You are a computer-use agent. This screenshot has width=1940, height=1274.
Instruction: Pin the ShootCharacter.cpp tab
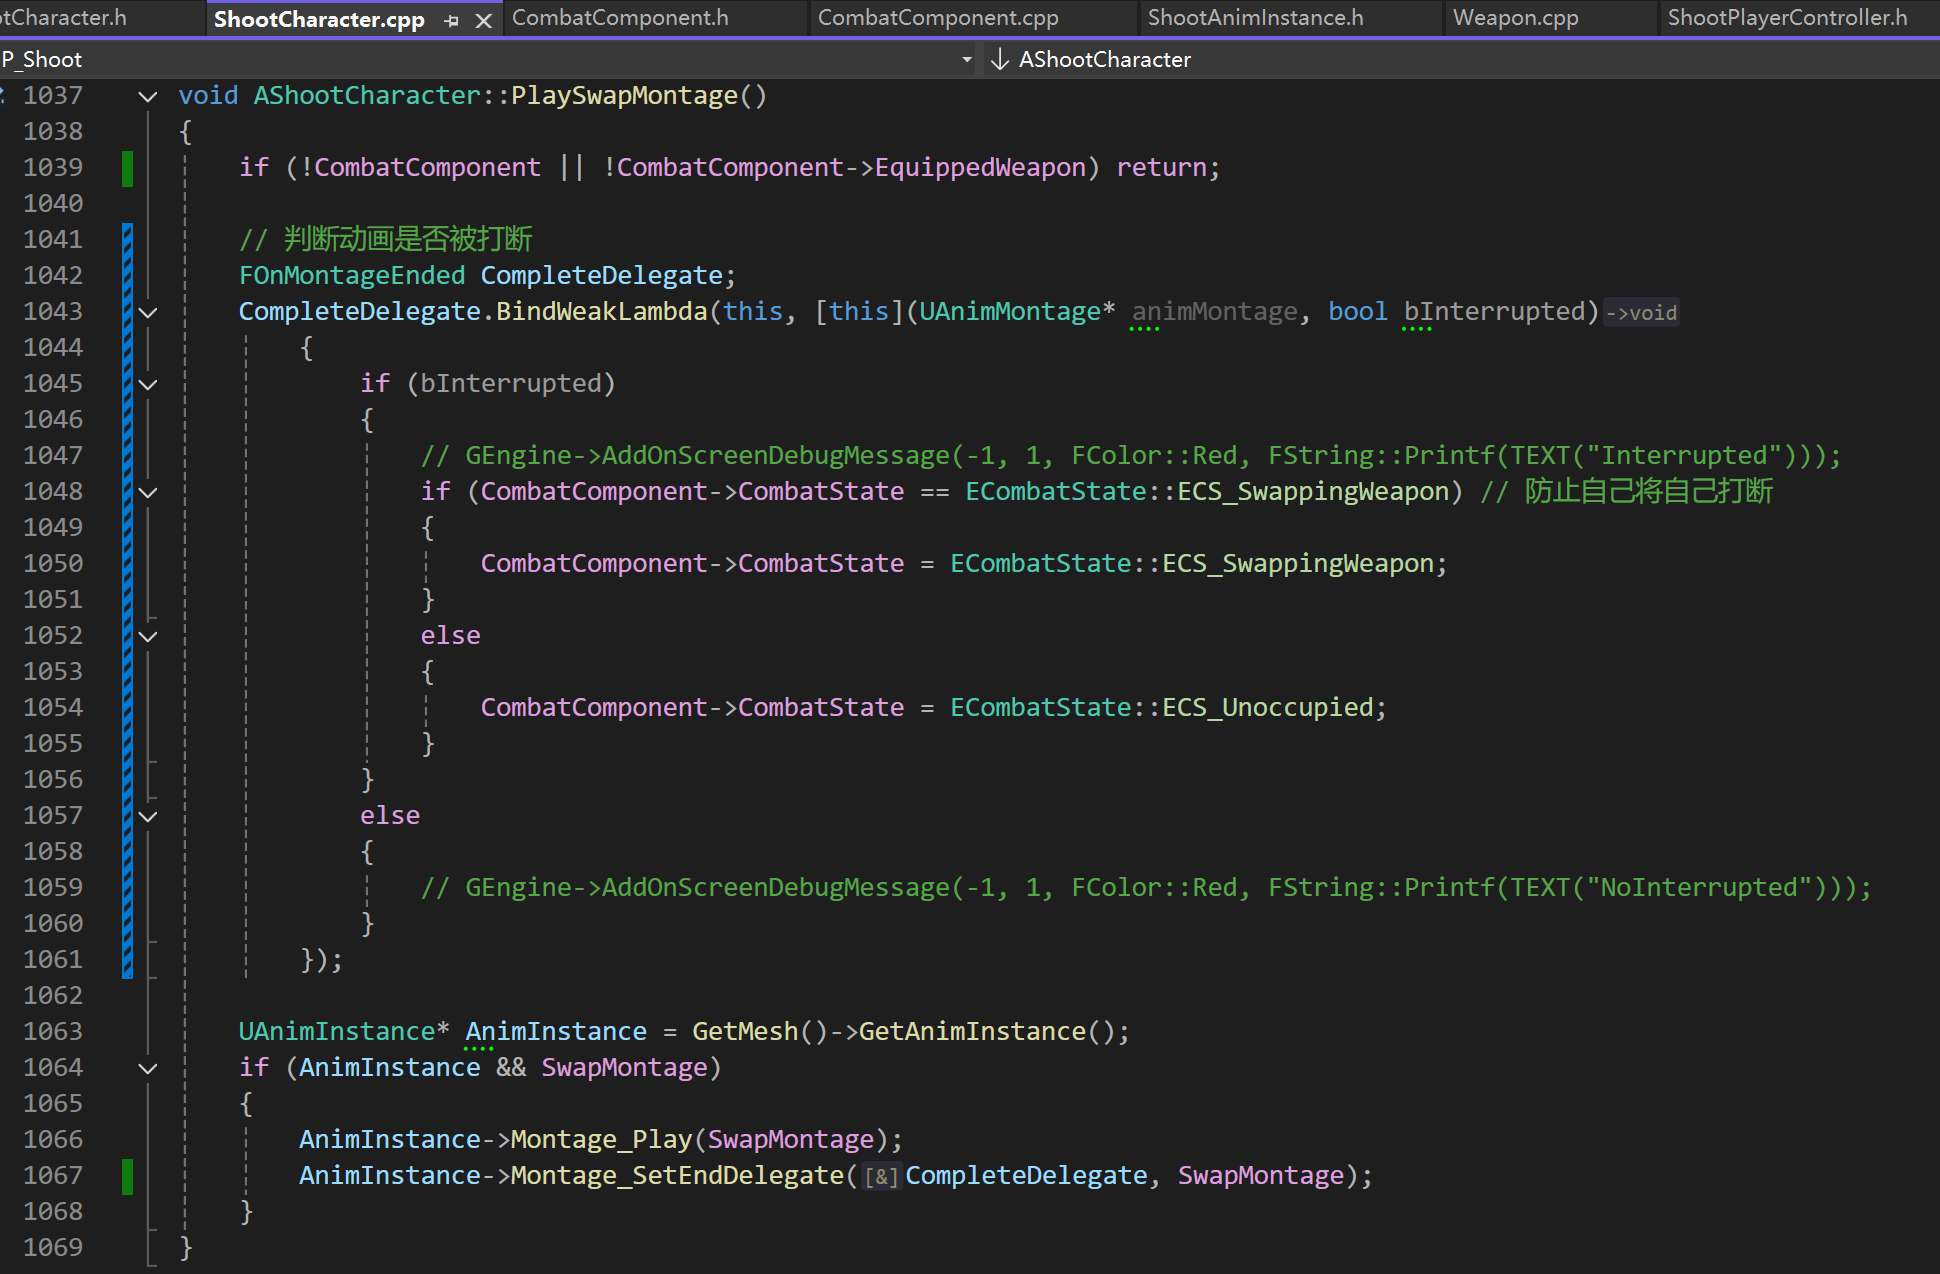452,20
